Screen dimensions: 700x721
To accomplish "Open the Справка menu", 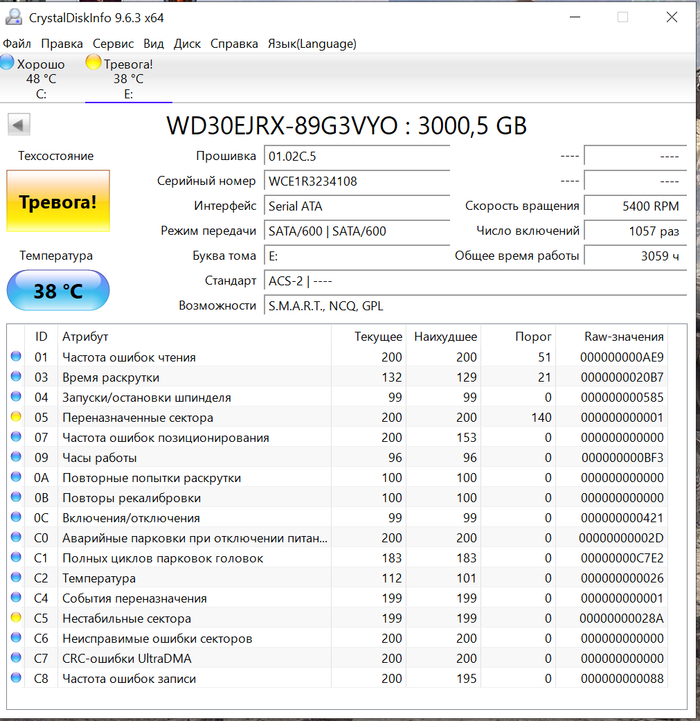I will pos(234,43).
